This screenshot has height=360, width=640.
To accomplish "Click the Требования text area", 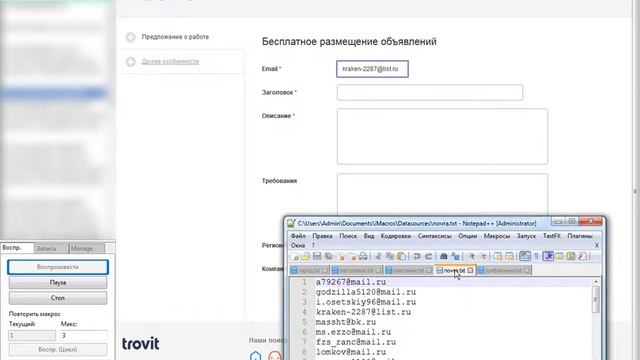I will tap(442, 195).
